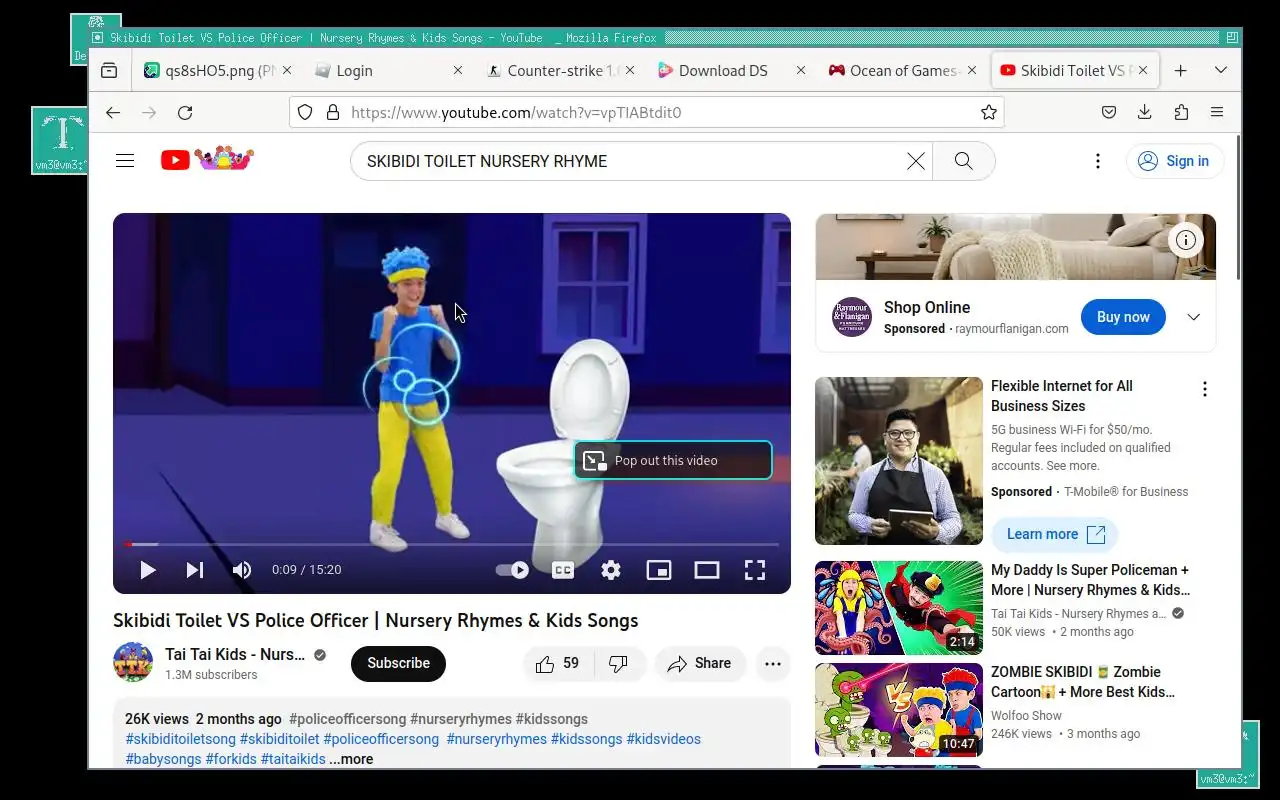
Task: Click the YouTube search magnifier button
Action: pyautogui.click(x=964, y=161)
